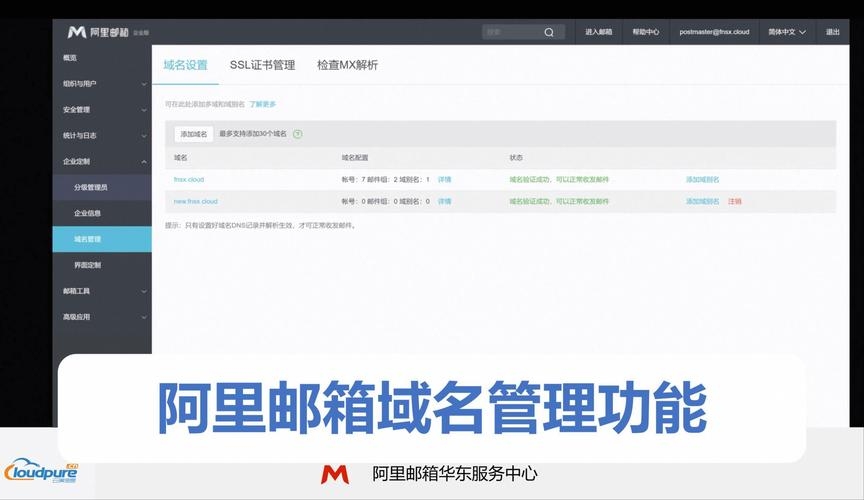Open 概览 in the sidebar

pos(70,58)
